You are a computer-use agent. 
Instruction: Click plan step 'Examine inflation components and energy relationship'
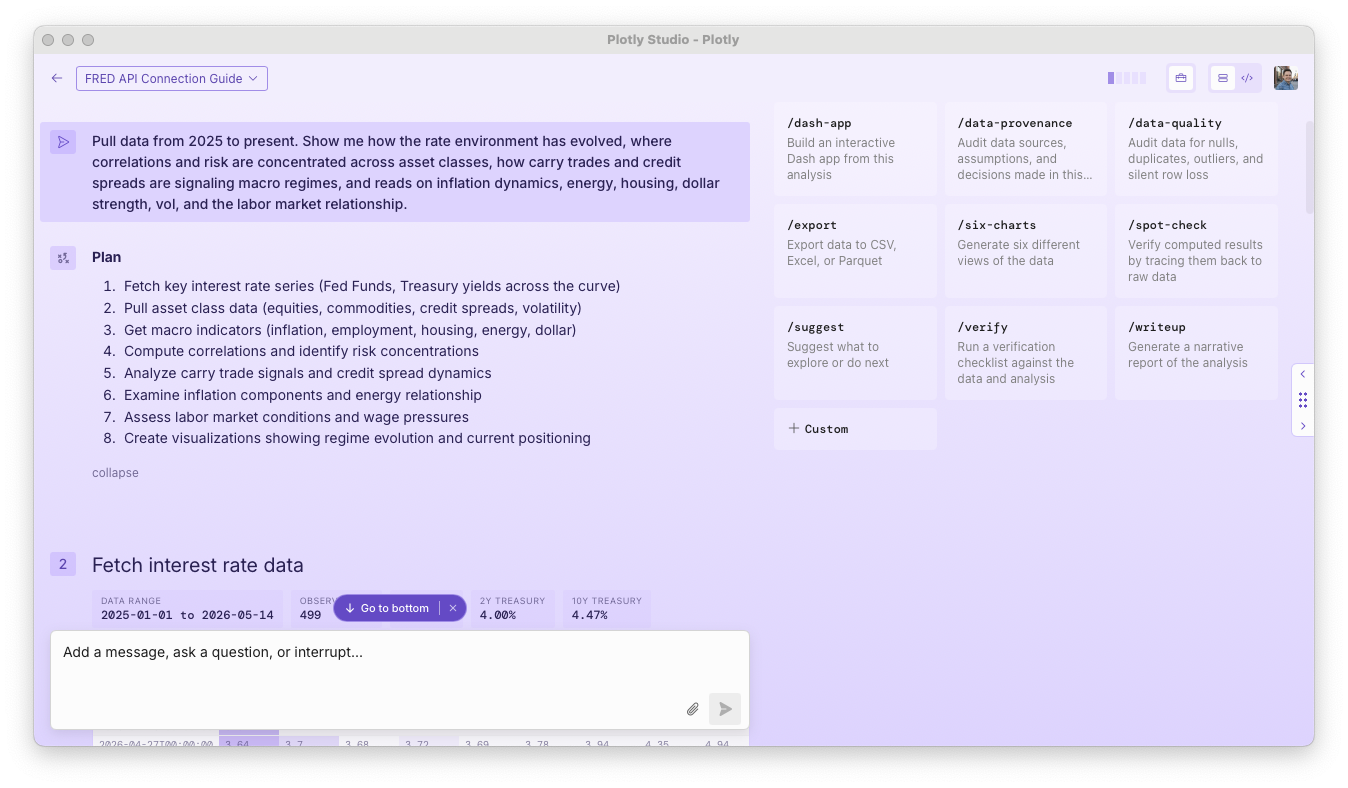point(303,395)
